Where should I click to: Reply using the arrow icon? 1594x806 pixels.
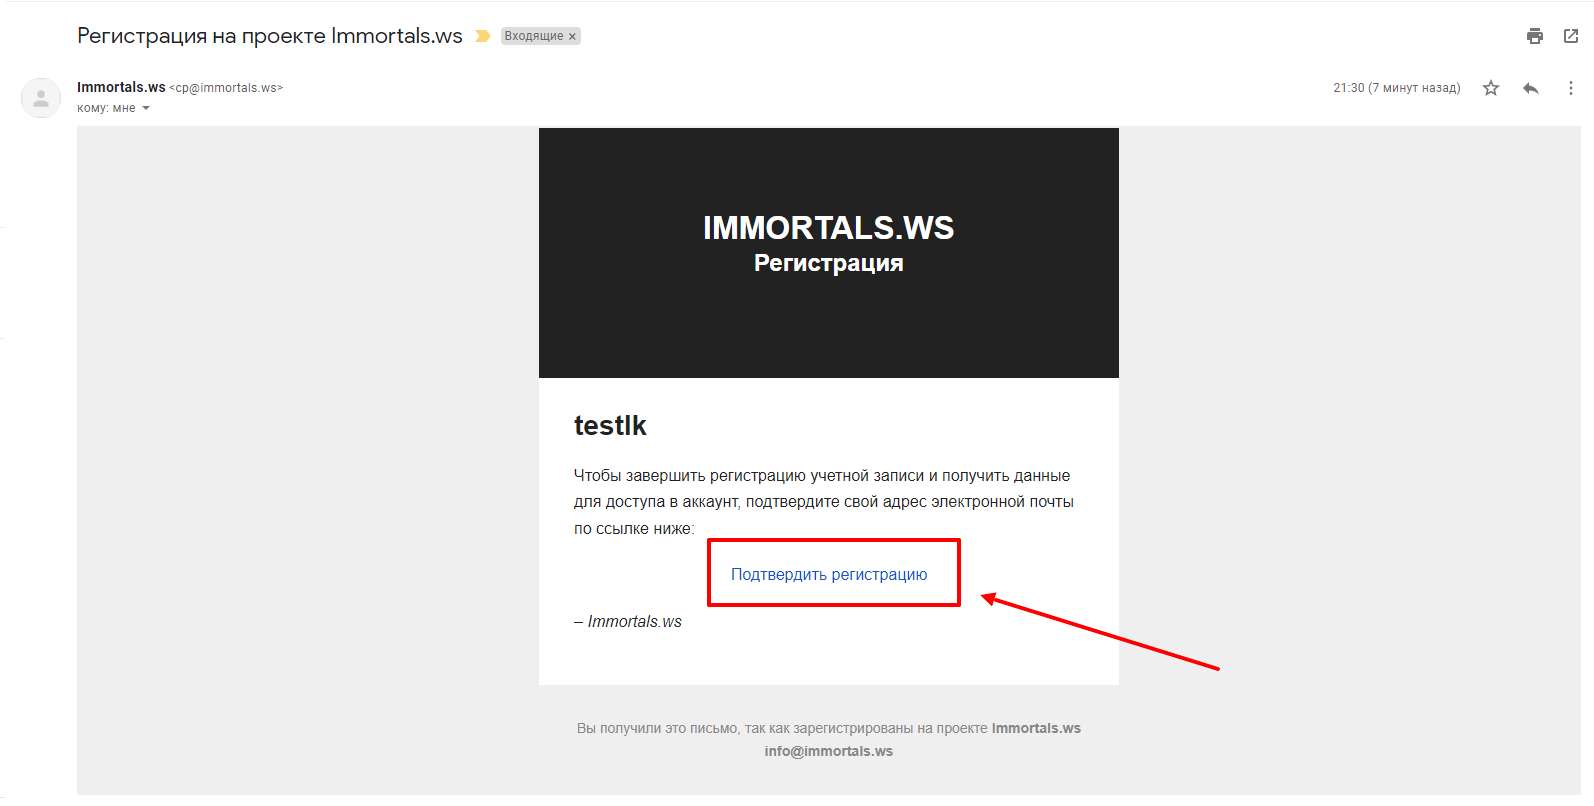tap(1531, 88)
